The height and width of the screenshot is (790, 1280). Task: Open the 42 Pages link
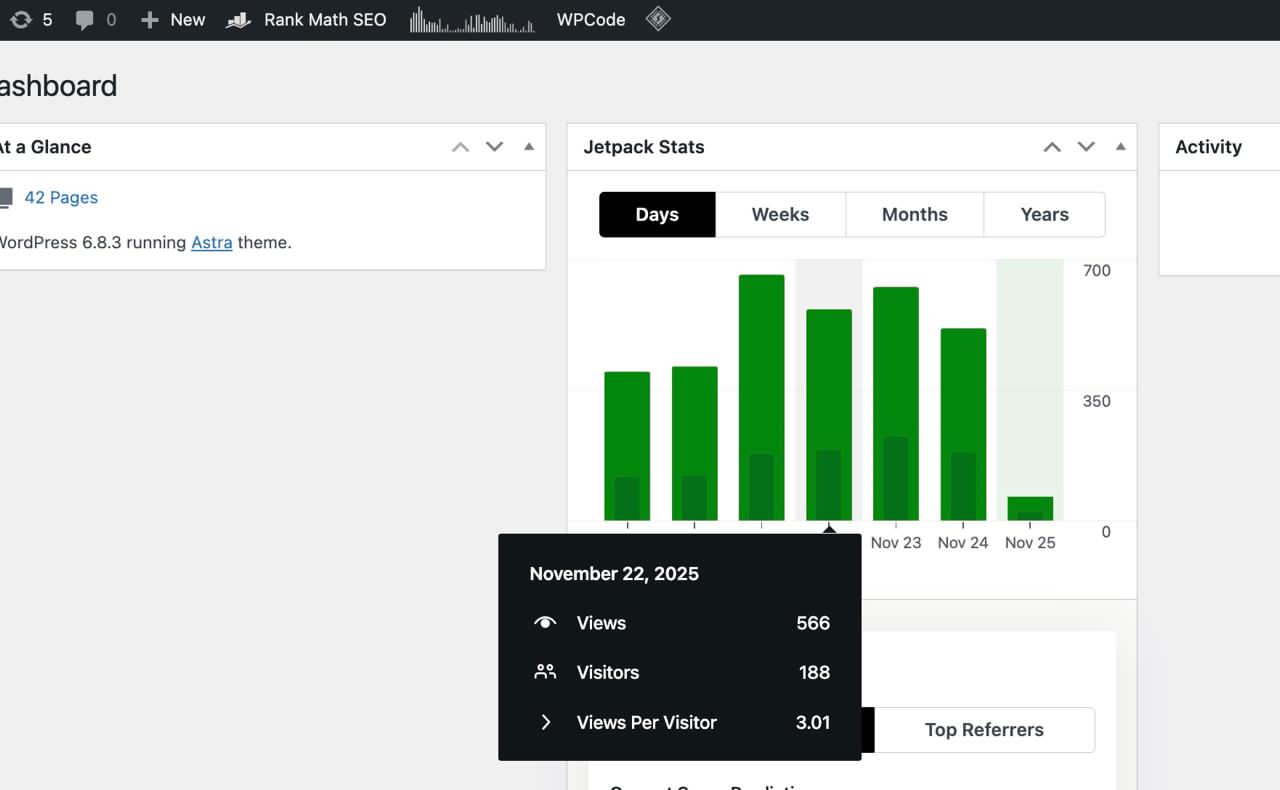61,198
